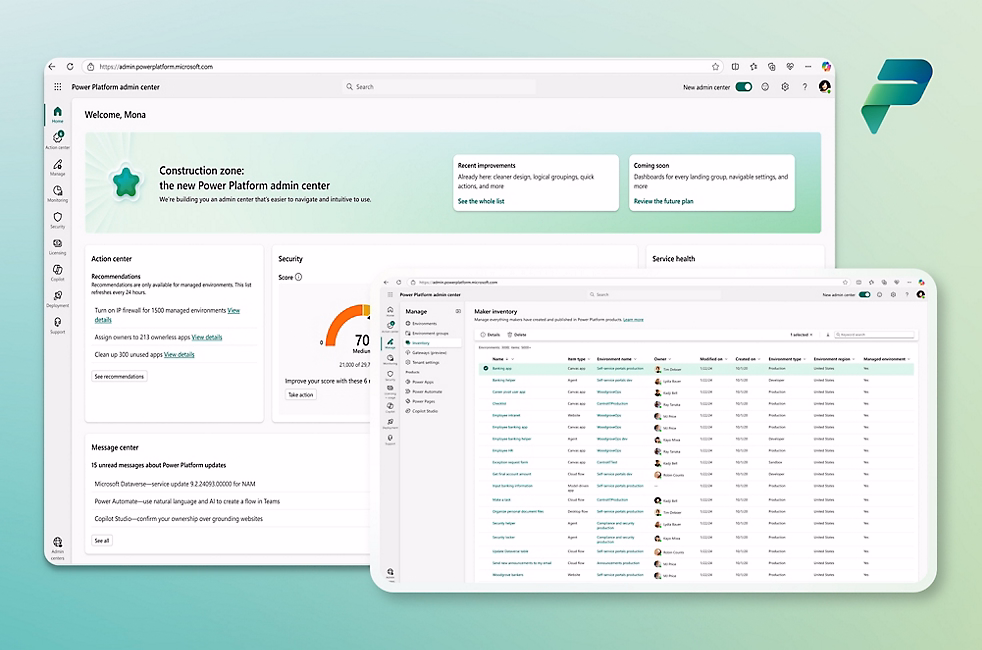Open the app launcher grid in the back window

58,87
